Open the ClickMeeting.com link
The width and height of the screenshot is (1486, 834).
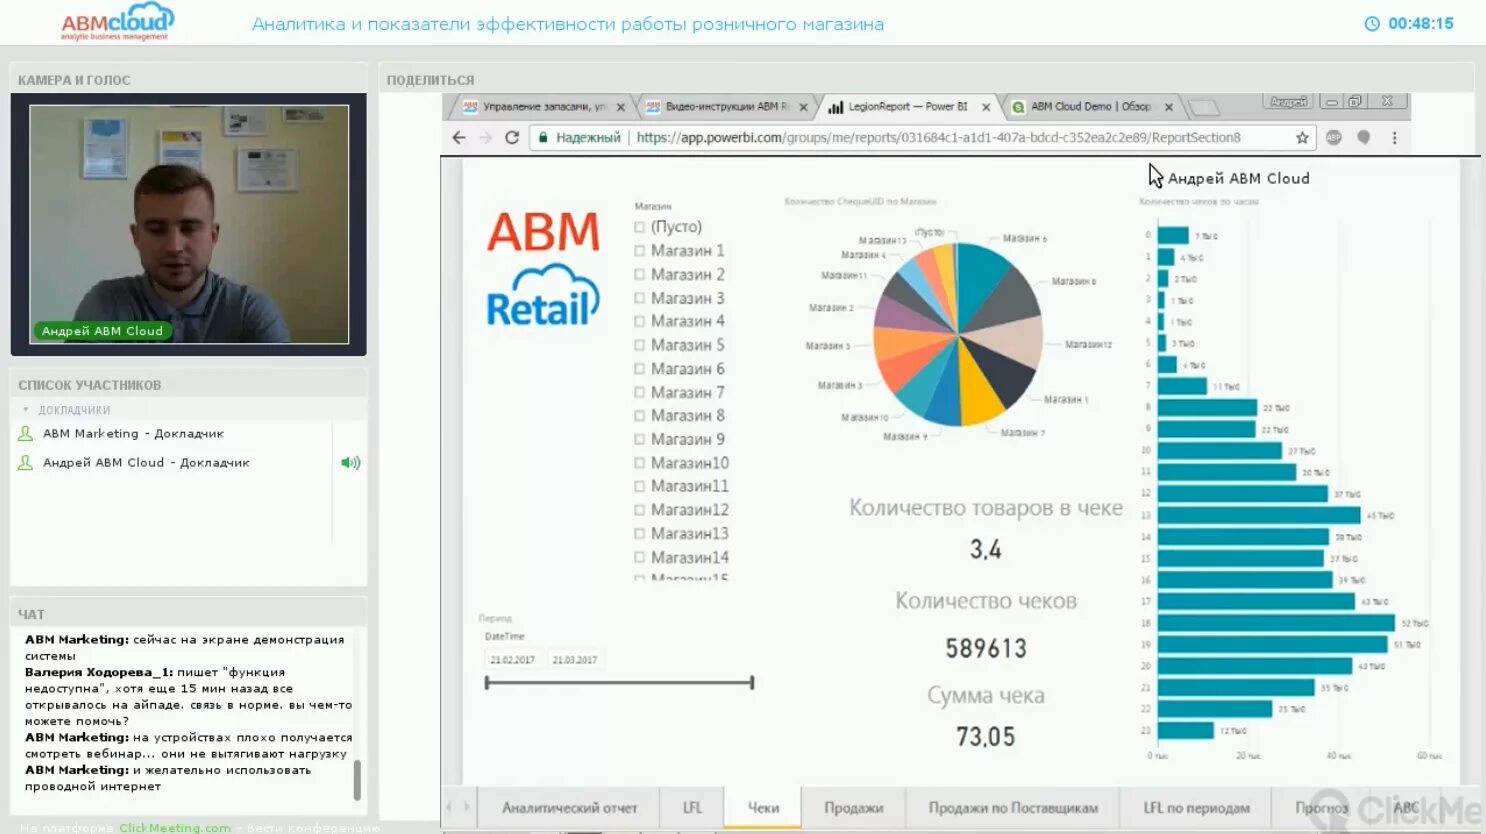click(x=175, y=828)
